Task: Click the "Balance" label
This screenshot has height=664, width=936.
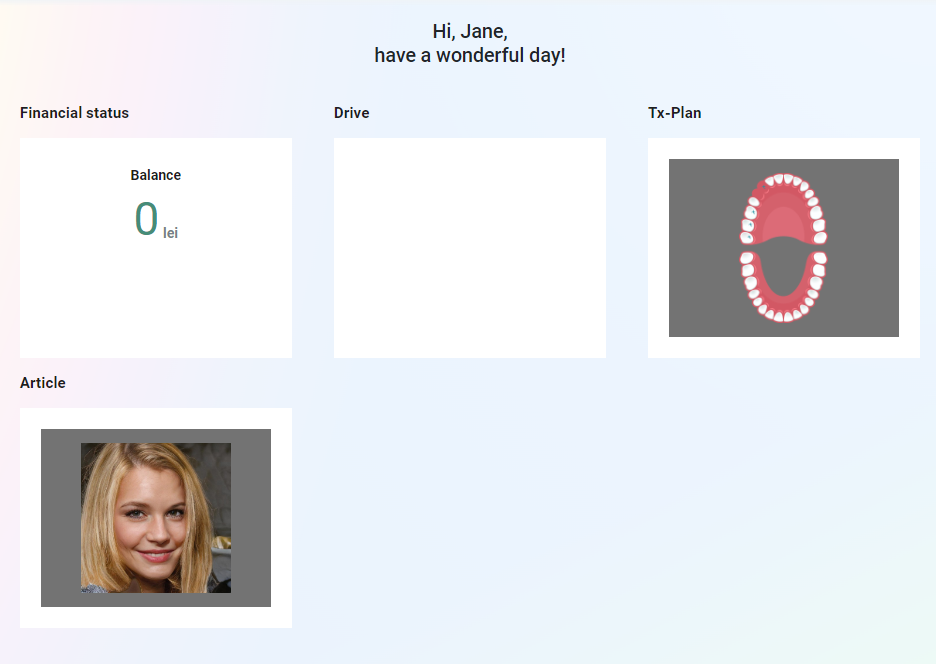Action: (x=156, y=175)
